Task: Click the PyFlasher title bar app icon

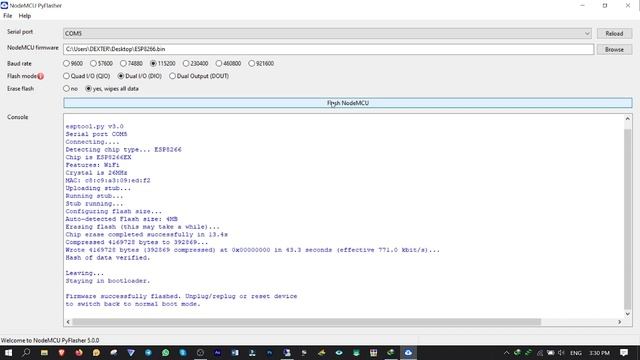Action: (4, 5)
